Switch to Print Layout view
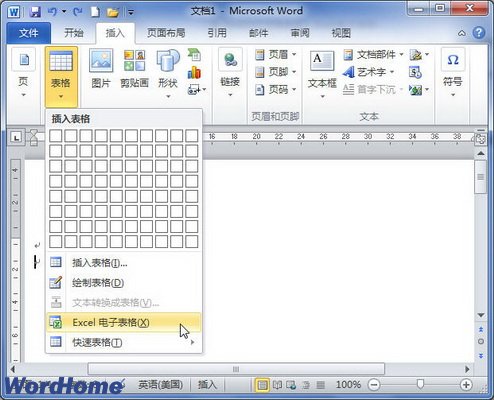494x400 pixels. click(x=262, y=385)
